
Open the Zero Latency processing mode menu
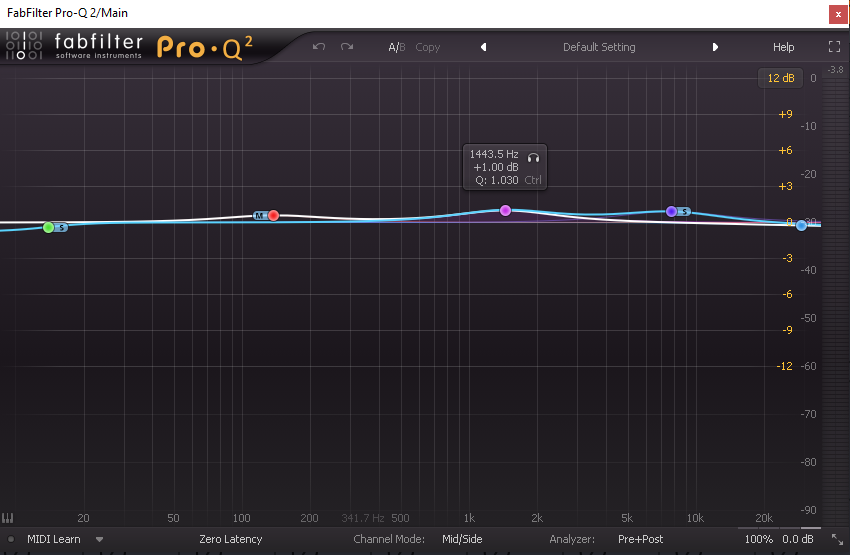click(x=230, y=539)
